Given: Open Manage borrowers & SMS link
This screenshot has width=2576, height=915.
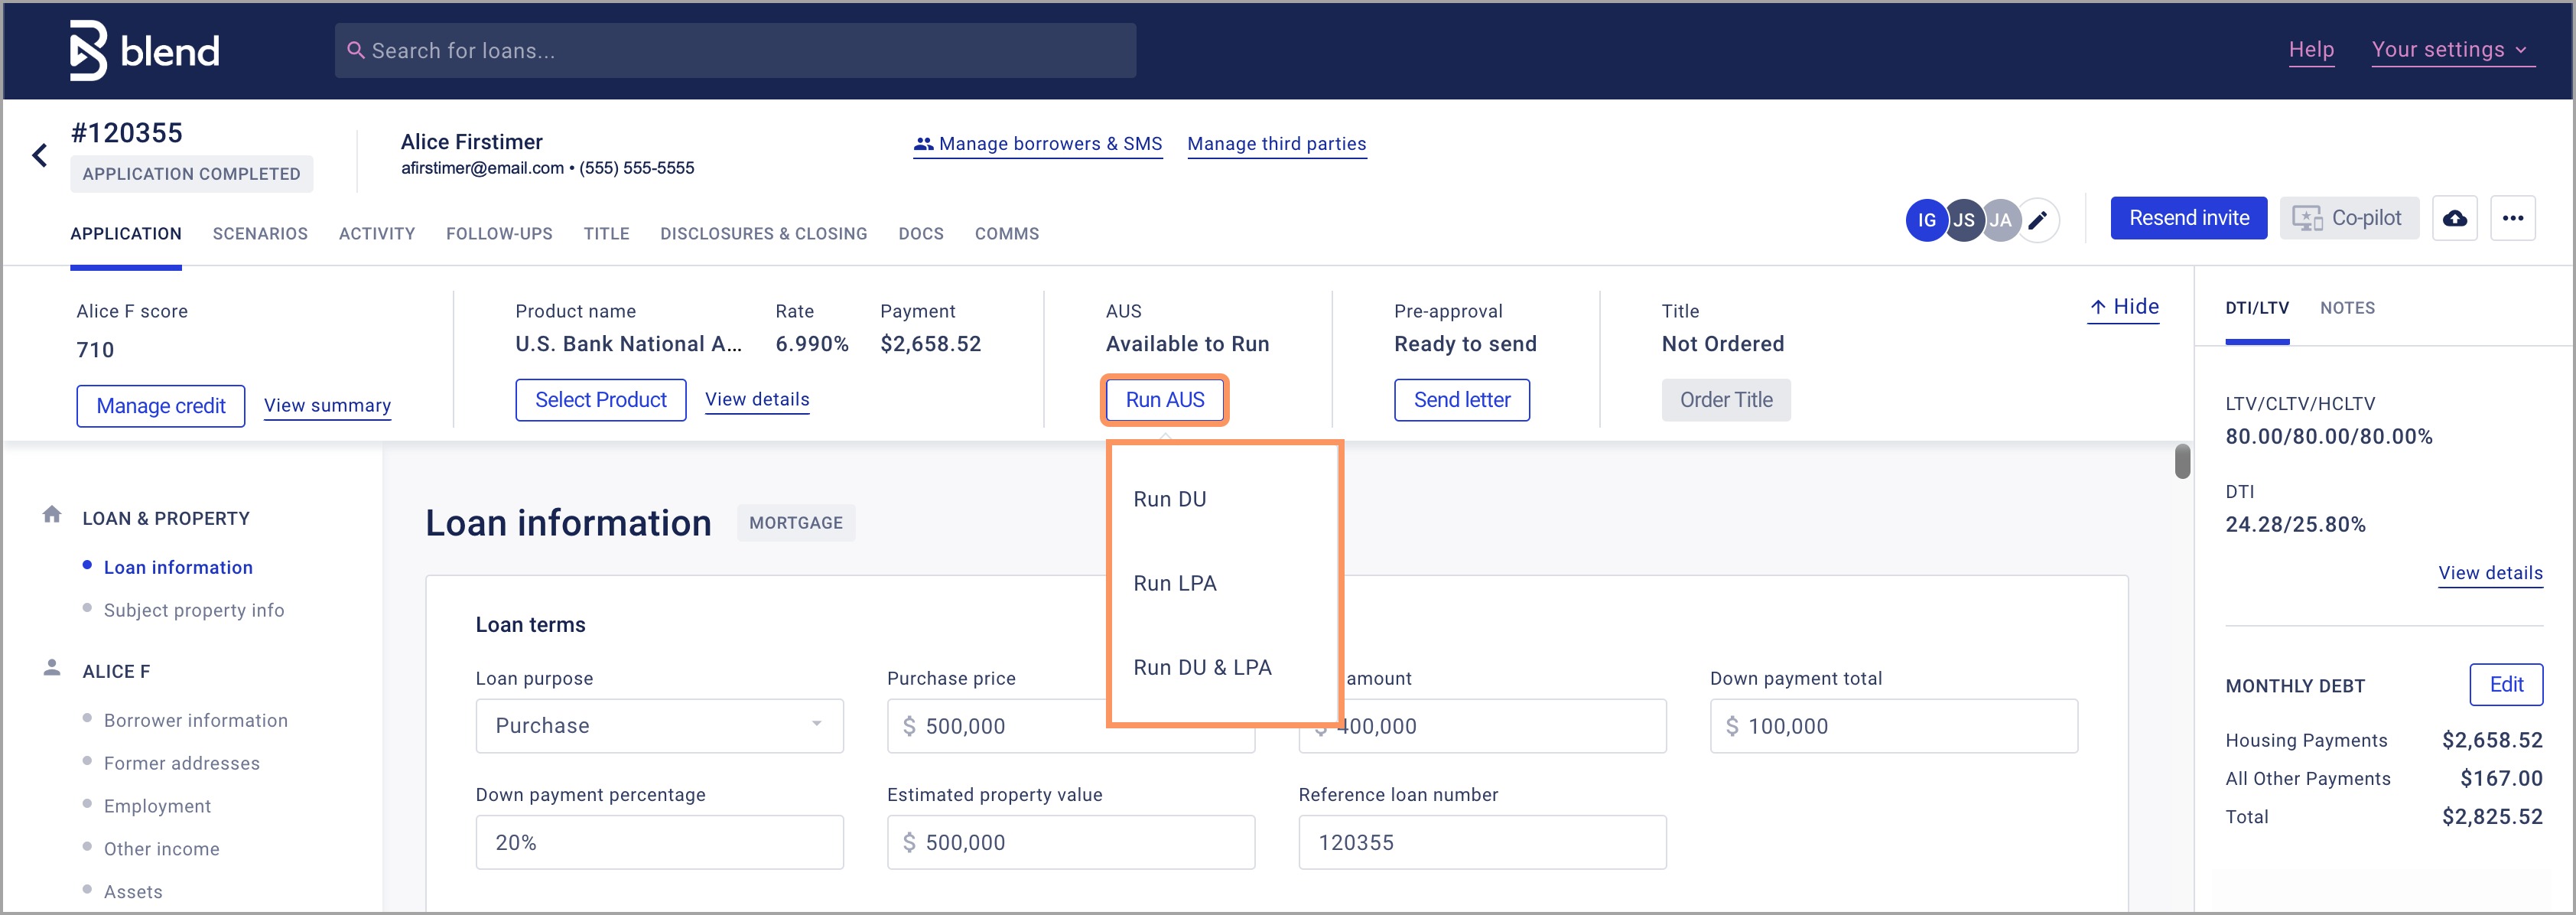Looking at the screenshot, I should (x=1037, y=144).
